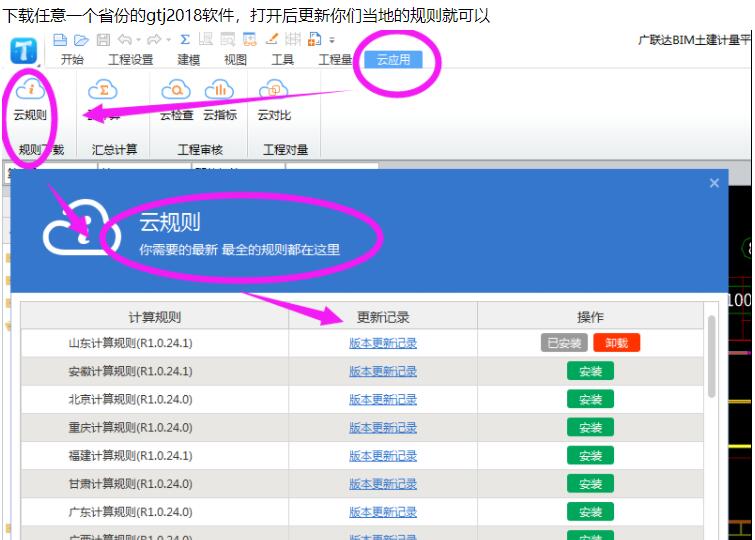Close the 云规则 dialog
755x540 pixels.
(x=714, y=183)
